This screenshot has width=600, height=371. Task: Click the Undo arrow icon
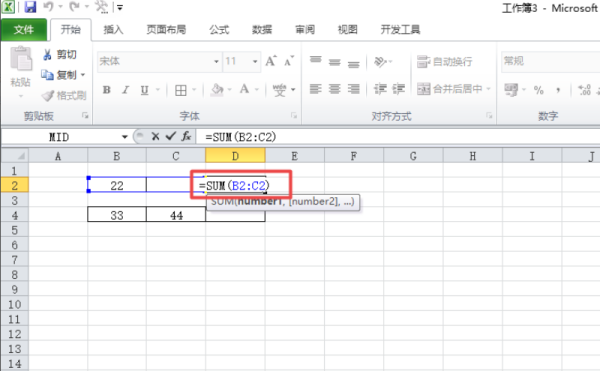tap(49, 7)
